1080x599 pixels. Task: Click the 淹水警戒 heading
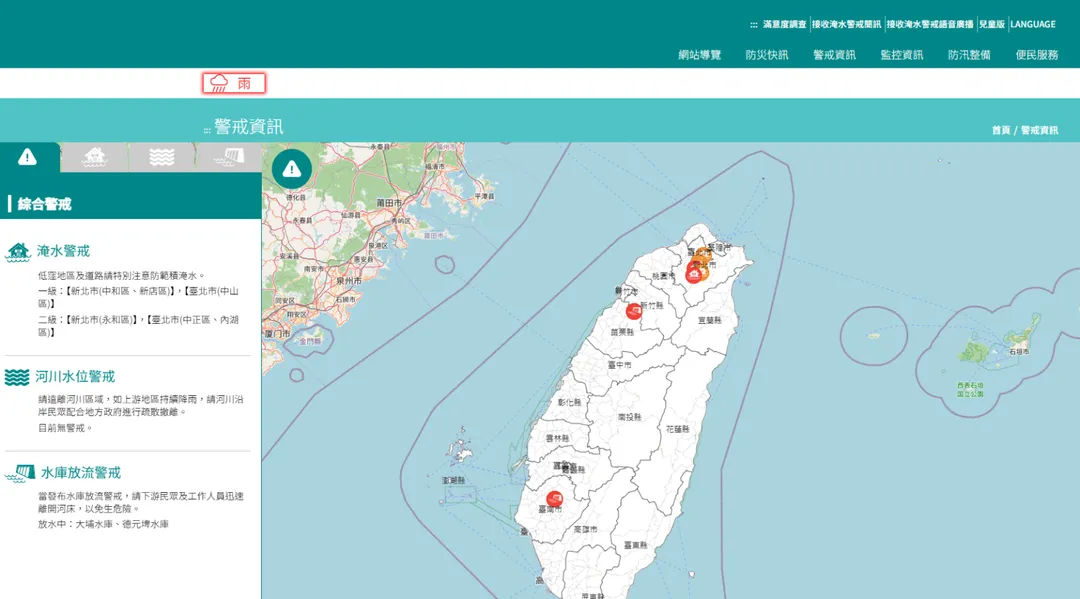pyautogui.click(x=63, y=251)
